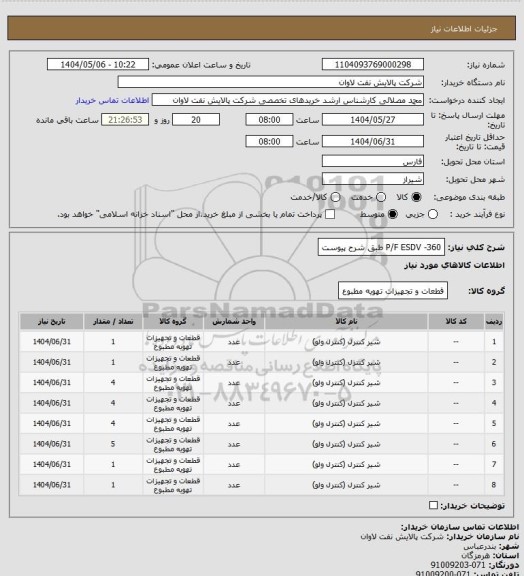Click quantity 4 in row 5
The width and height of the screenshot is (524, 576).
pyautogui.click(x=113, y=424)
